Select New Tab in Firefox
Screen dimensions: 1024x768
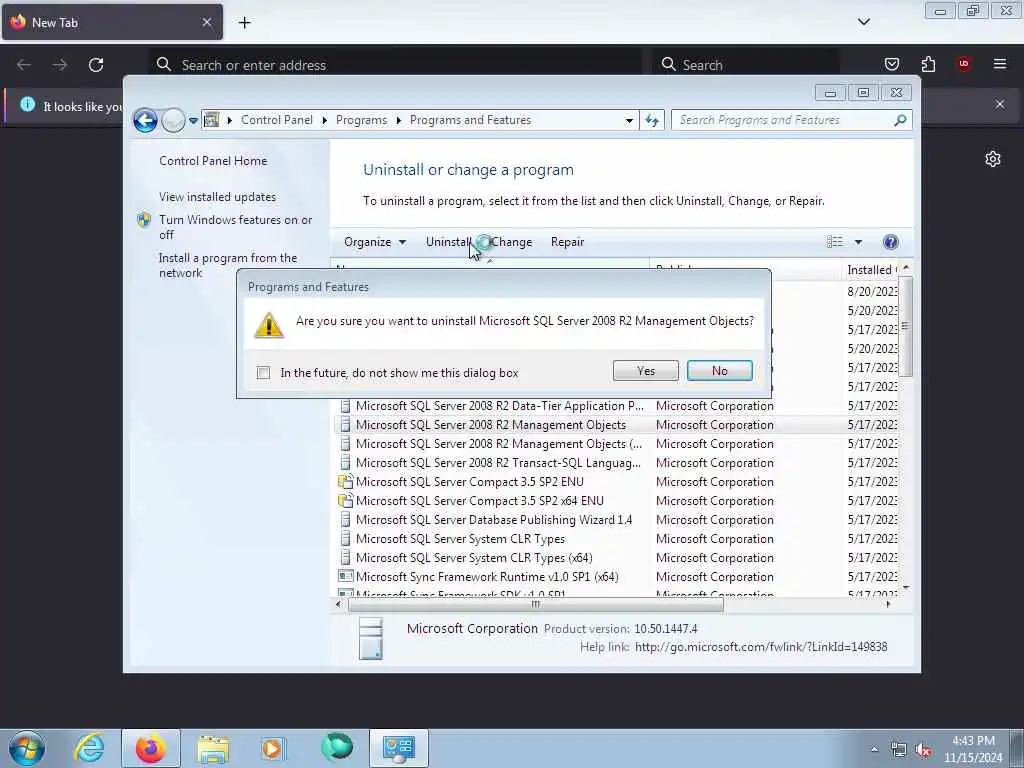[x=112, y=23]
